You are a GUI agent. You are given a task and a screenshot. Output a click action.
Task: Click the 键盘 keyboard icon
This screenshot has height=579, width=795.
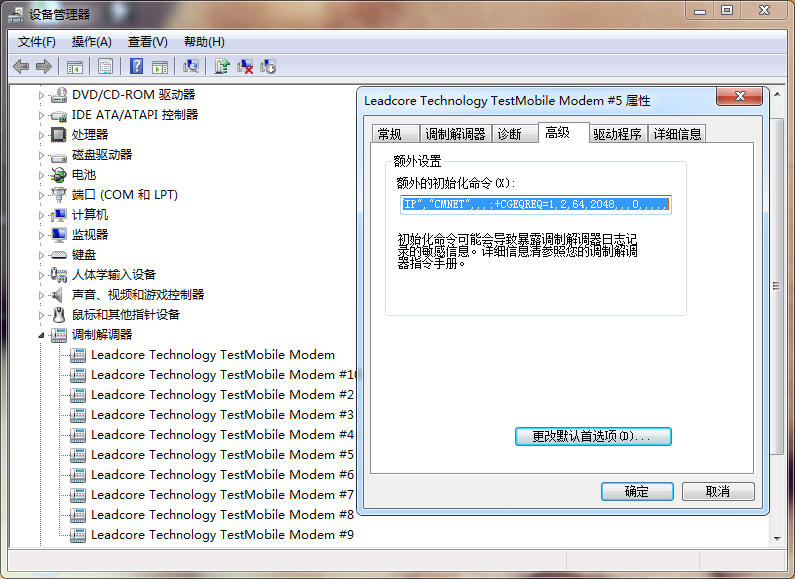coord(59,255)
